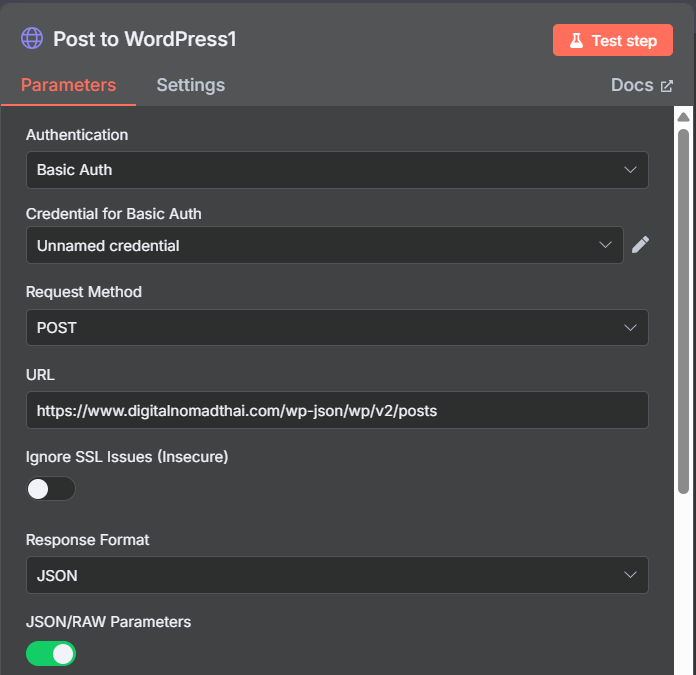Disable the JSON/RAW Parameters toggle
This screenshot has width=696, height=675.
51,654
